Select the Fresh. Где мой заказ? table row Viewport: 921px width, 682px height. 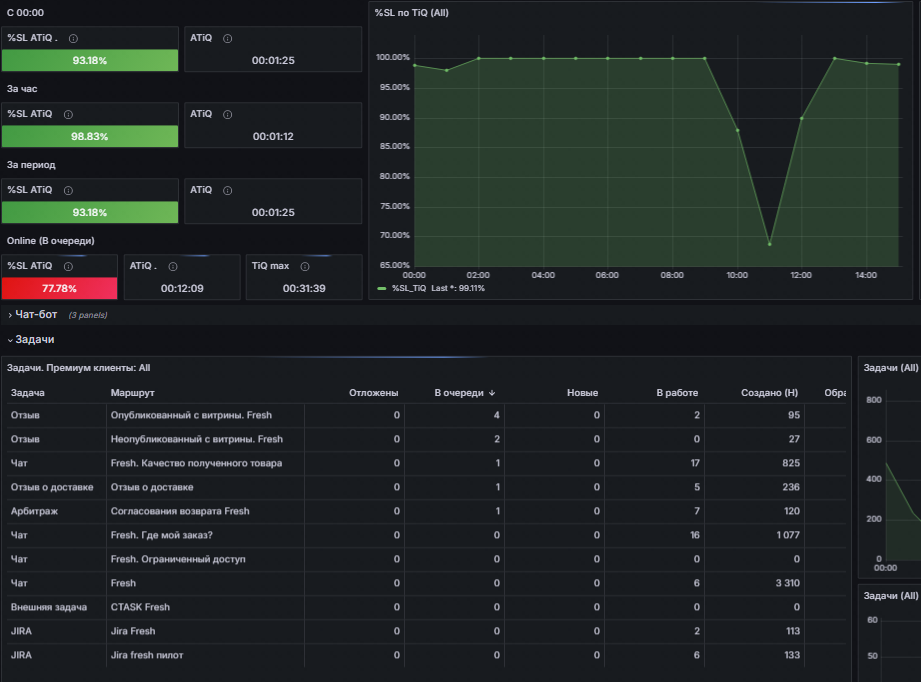[x=428, y=536]
